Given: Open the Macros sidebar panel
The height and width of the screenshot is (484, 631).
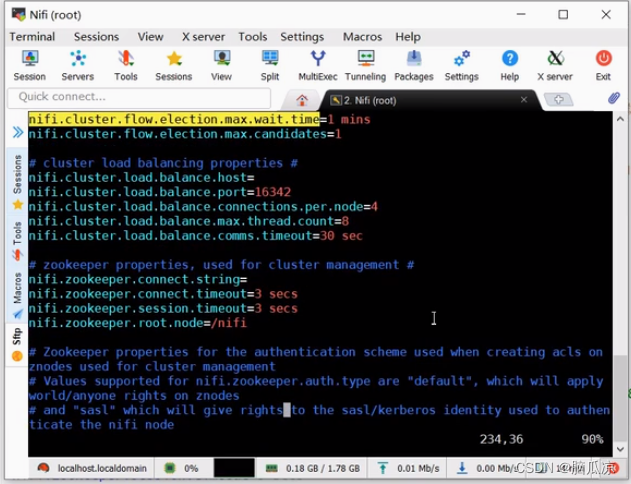Looking at the screenshot, I should [x=17, y=295].
